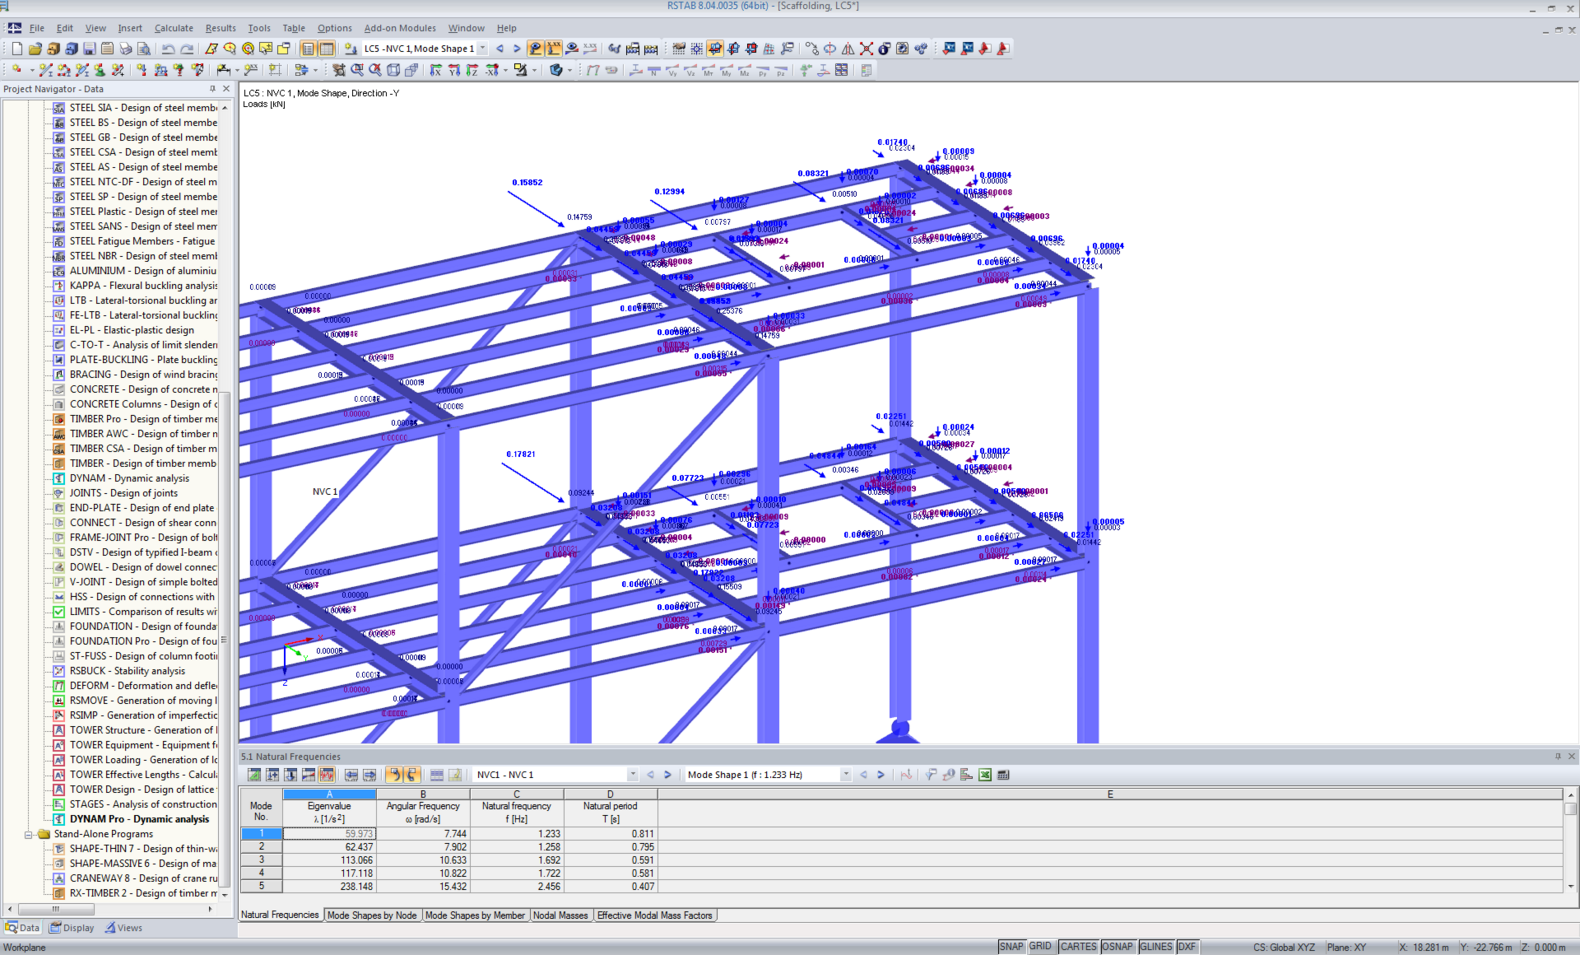Export table to Excel icon
Viewport: 1580px width, 955px height.
click(985, 775)
